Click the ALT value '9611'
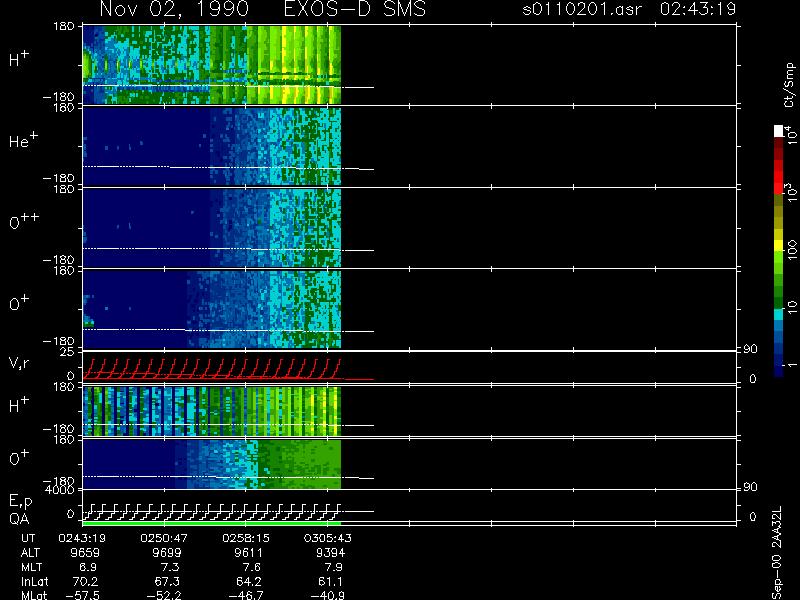The height and width of the screenshot is (600, 800). 248,553
